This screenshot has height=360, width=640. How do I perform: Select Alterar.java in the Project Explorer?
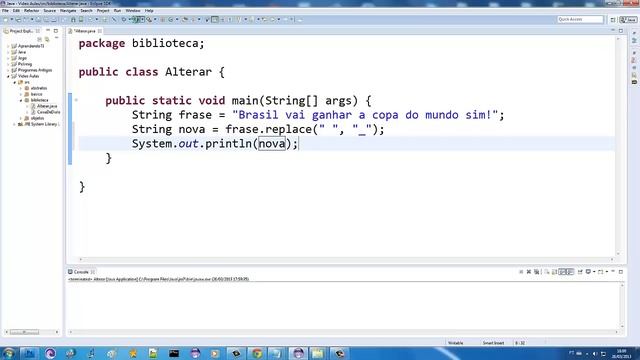(x=44, y=106)
